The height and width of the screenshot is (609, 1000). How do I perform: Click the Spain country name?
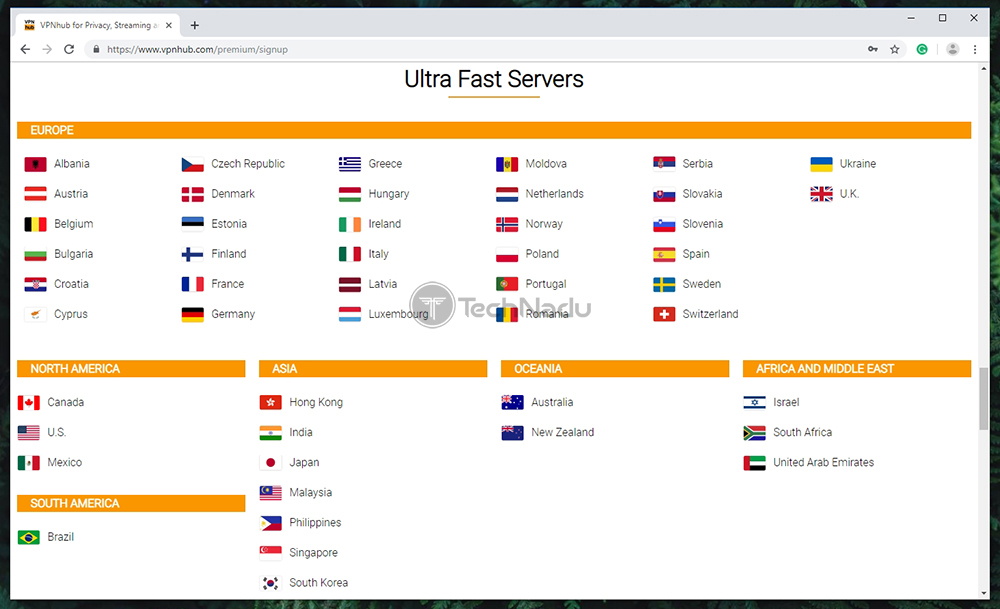click(x=696, y=254)
